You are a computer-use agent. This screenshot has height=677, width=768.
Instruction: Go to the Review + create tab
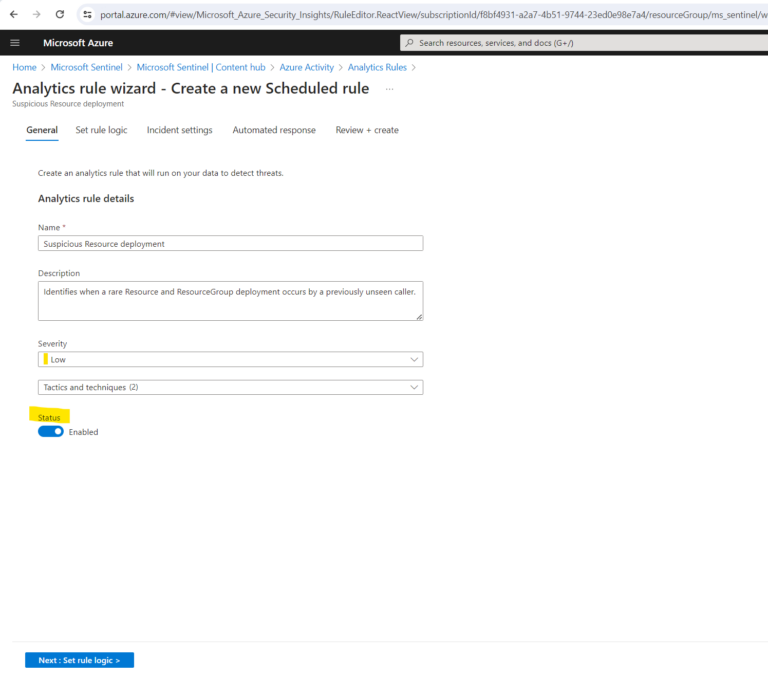(x=367, y=130)
